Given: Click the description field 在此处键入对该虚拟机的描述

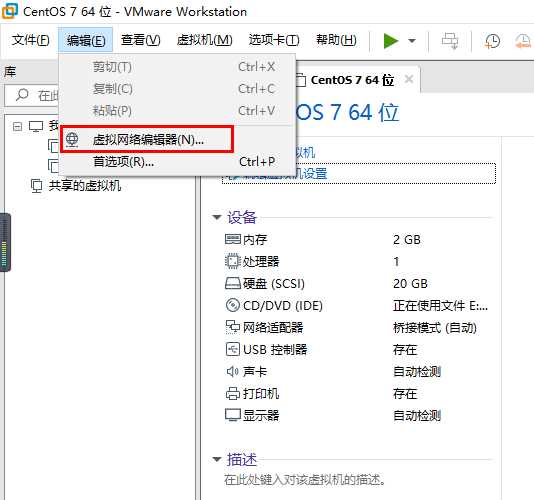Looking at the screenshot, I should click(304, 480).
